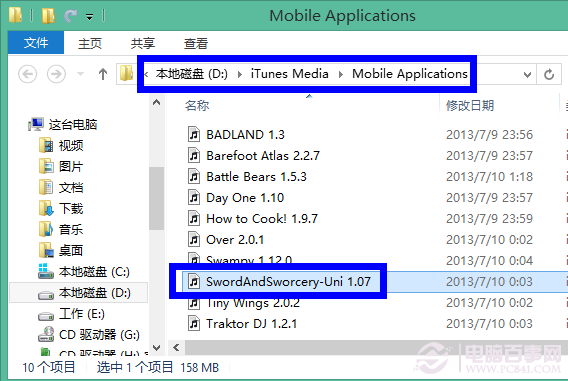This screenshot has height=381, width=568.
Task: Select the Day One 1.10 file
Action: [245, 198]
